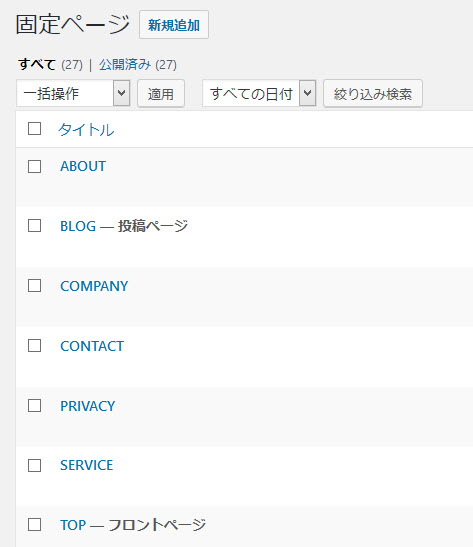Open the PRIVACY page link
The image size is (473, 547).
click(x=88, y=406)
